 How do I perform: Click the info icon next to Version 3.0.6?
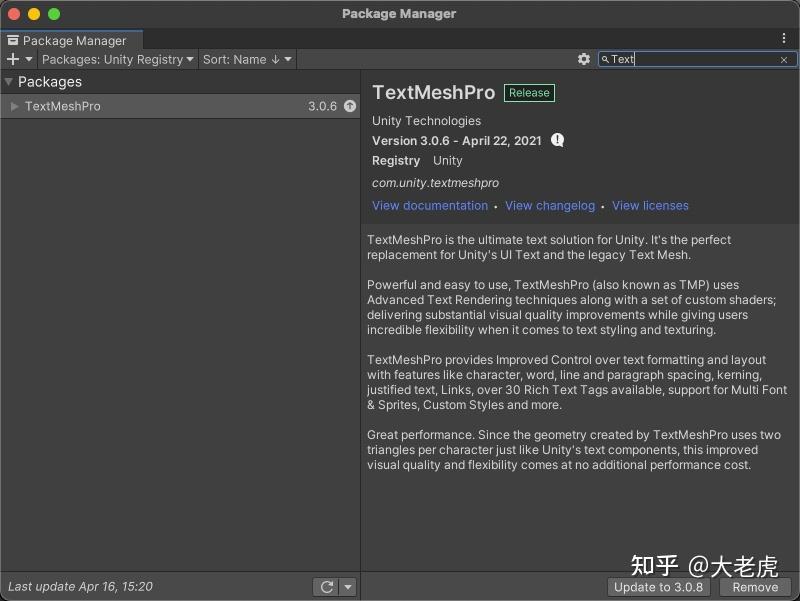tap(556, 140)
